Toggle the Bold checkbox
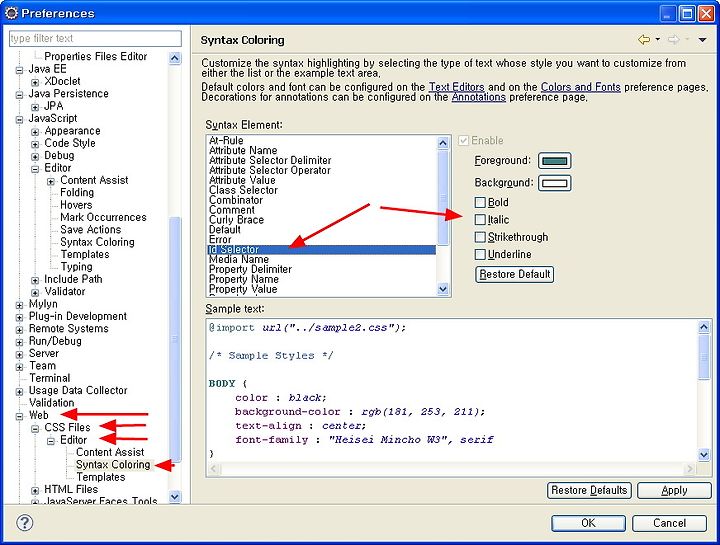The image size is (720, 545). [x=480, y=202]
